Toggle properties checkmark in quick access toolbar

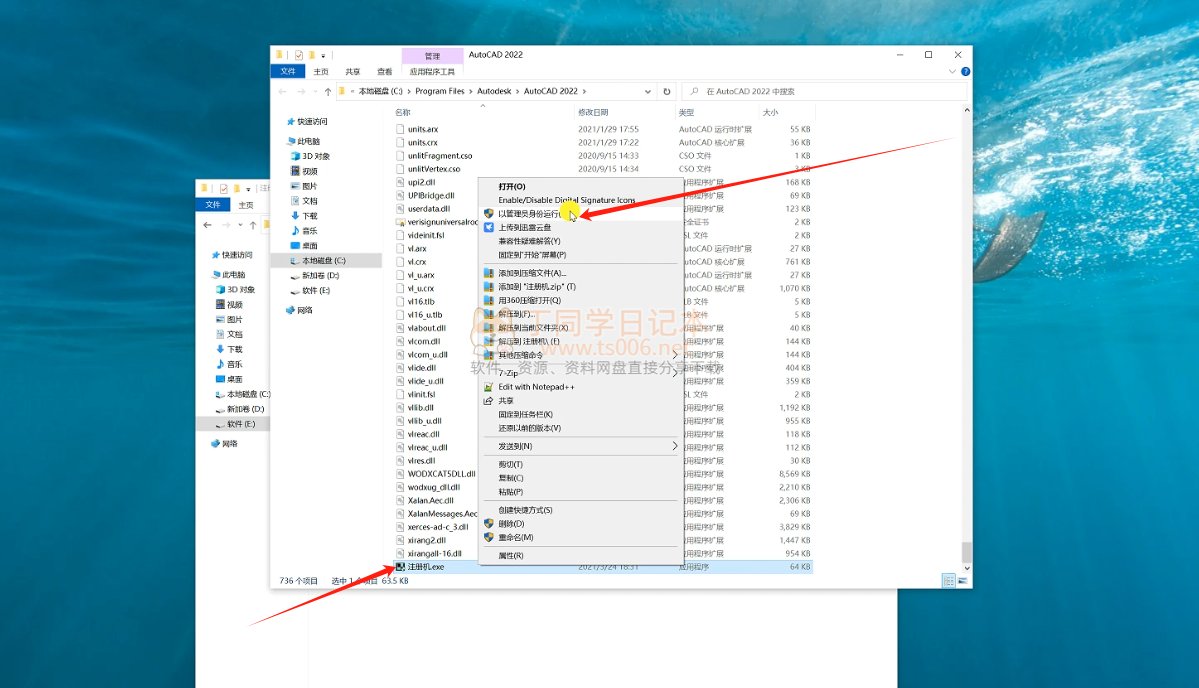[x=297, y=55]
